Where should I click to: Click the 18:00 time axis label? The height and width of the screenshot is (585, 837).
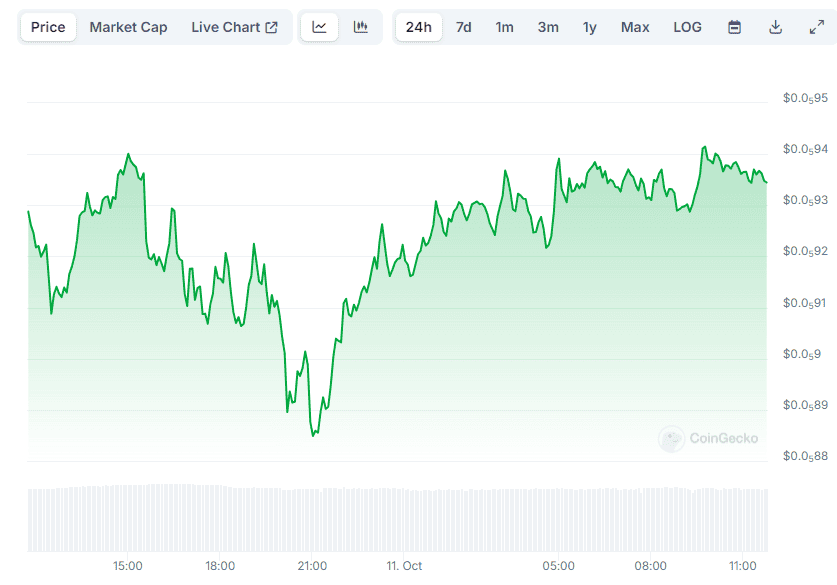click(220, 566)
